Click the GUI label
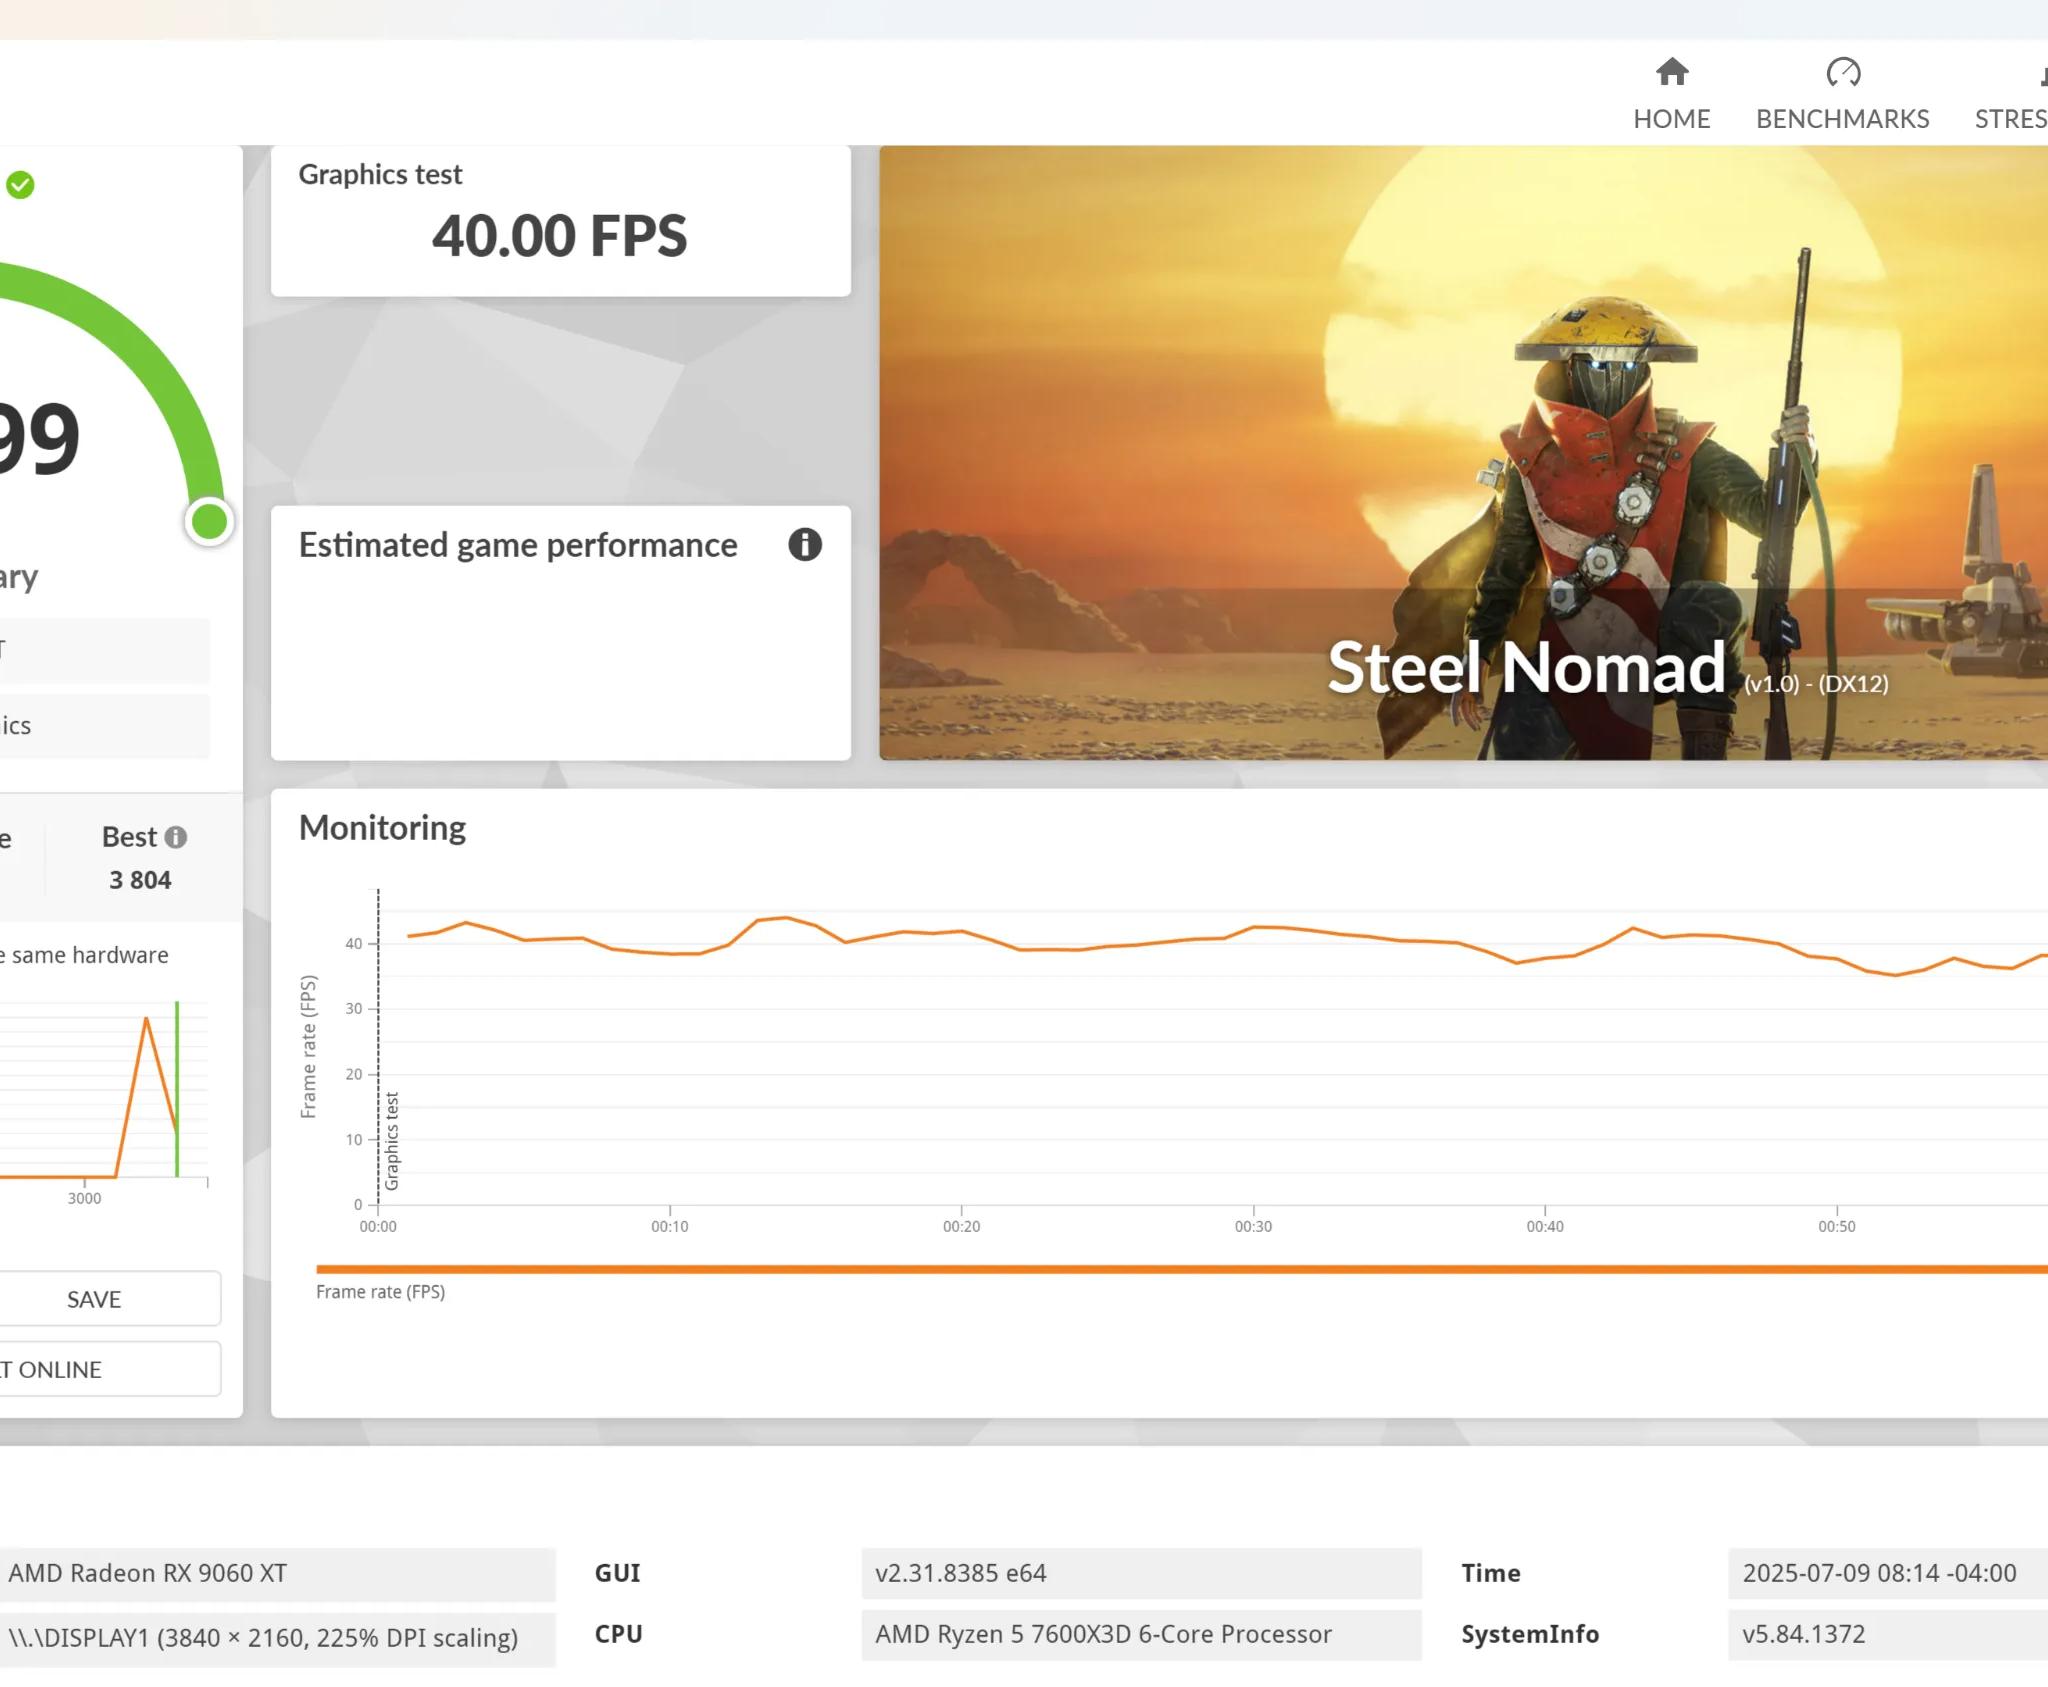The width and height of the screenshot is (2048, 1687). coord(617,1573)
